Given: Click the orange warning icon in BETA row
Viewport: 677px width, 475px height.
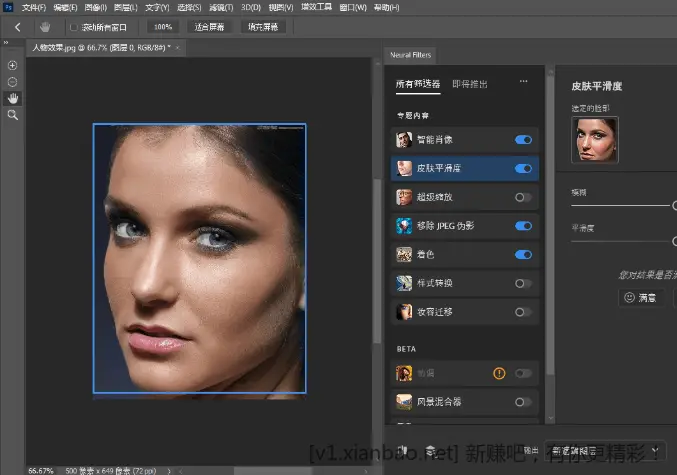Looking at the screenshot, I should coord(499,373).
